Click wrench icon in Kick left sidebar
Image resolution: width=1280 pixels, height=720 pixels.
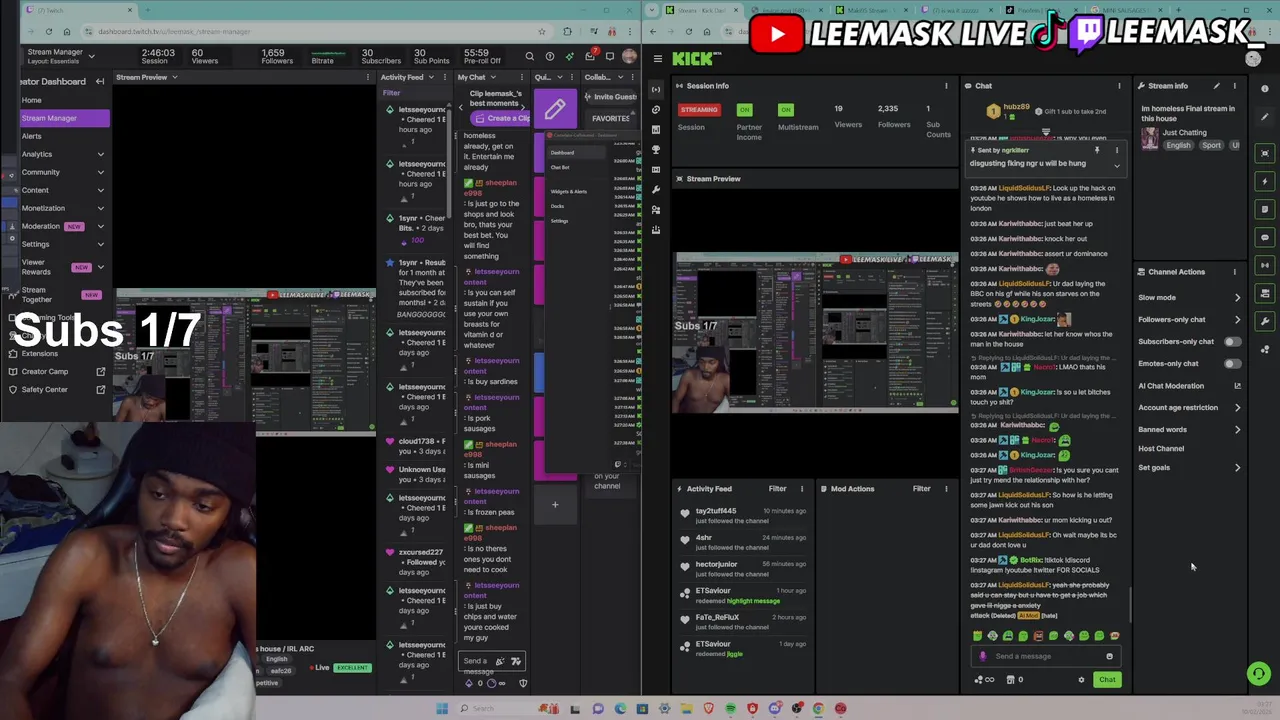click(656, 189)
